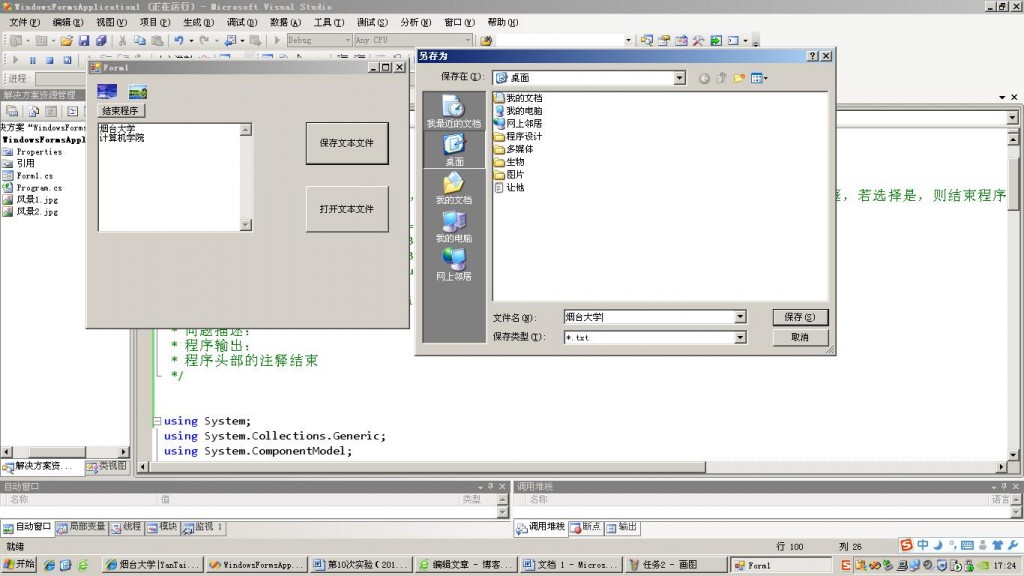Switch to the 断点 tab
The height and width of the screenshot is (576, 1024).
(585, 527)
